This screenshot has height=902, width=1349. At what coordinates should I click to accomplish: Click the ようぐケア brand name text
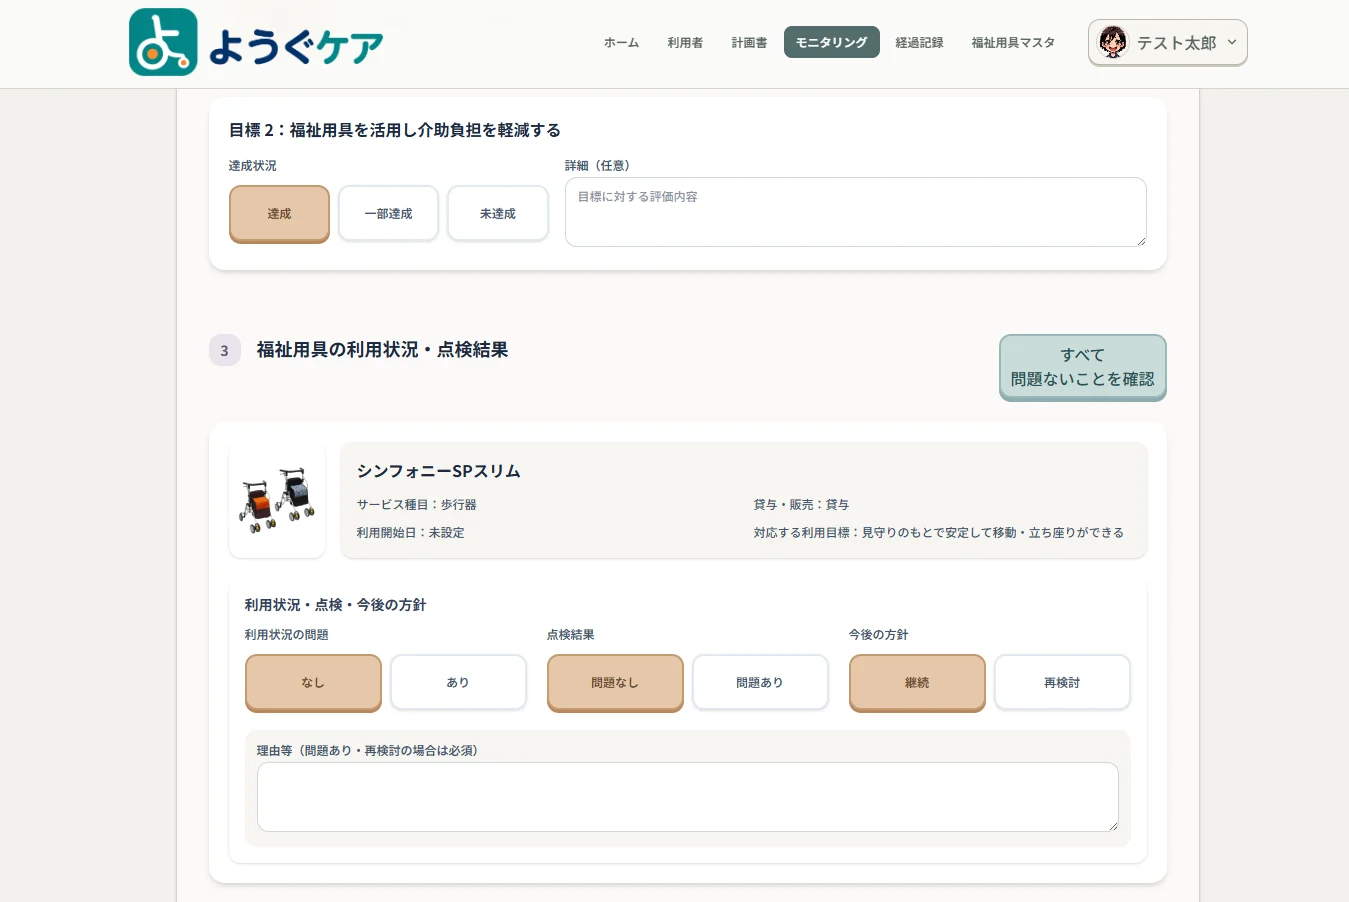point(296,45)
